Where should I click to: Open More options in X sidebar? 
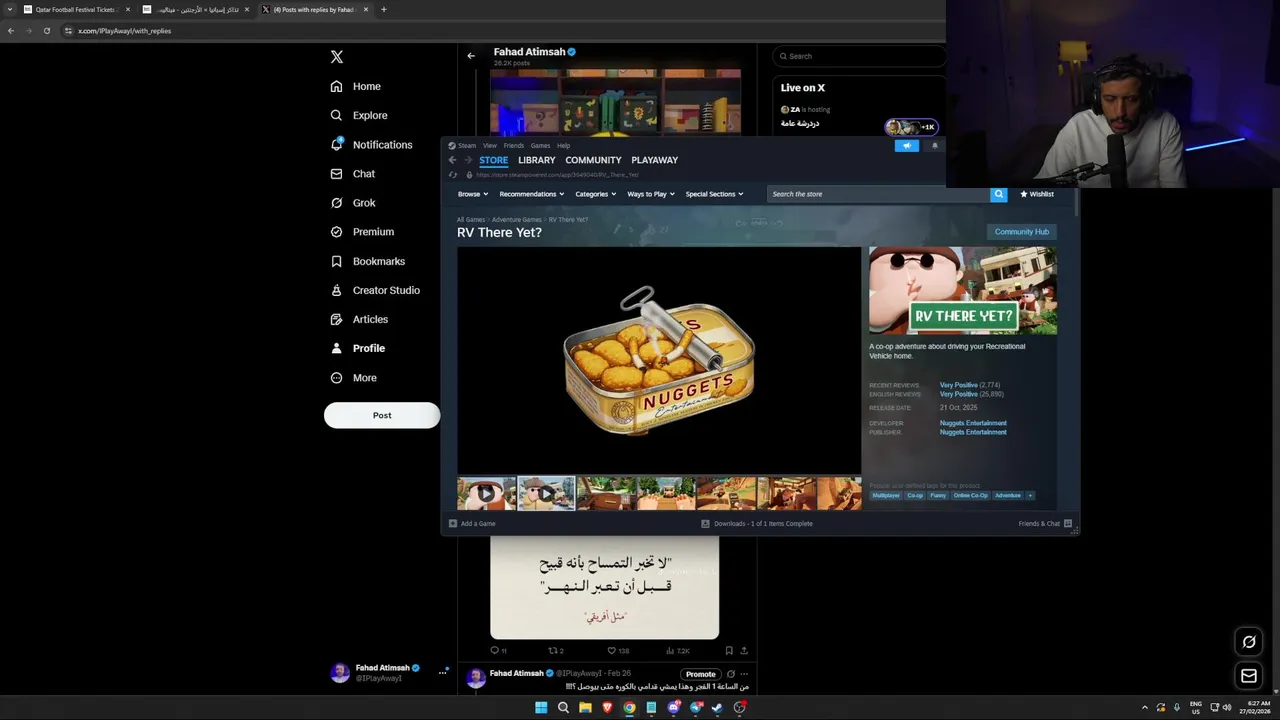[354, 378]
